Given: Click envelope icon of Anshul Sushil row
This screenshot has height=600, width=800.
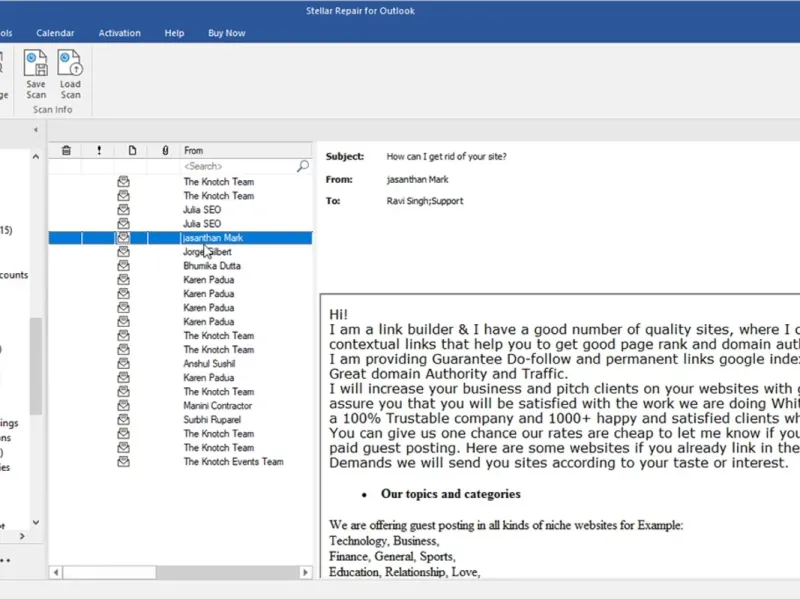Looking at the screenshot, I should pyautogui.click(x=123, y=363).
